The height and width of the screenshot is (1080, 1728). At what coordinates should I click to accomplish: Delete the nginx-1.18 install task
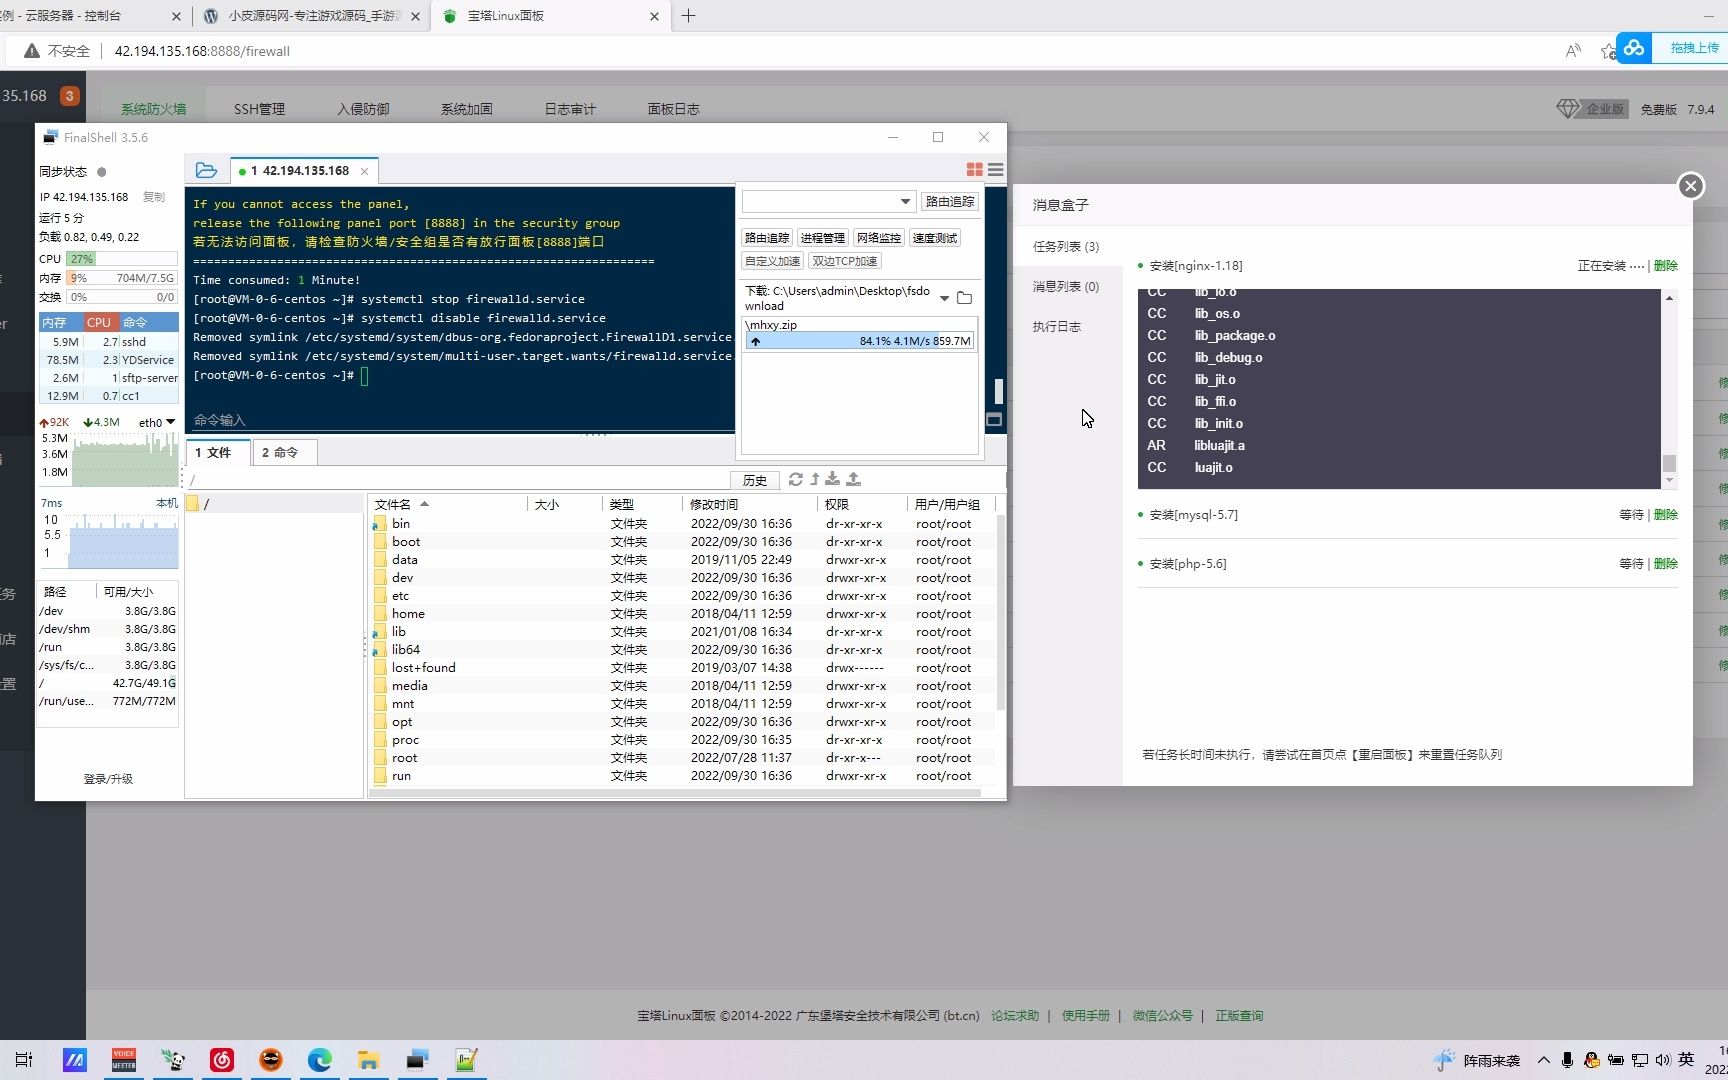click(1666, 266)
